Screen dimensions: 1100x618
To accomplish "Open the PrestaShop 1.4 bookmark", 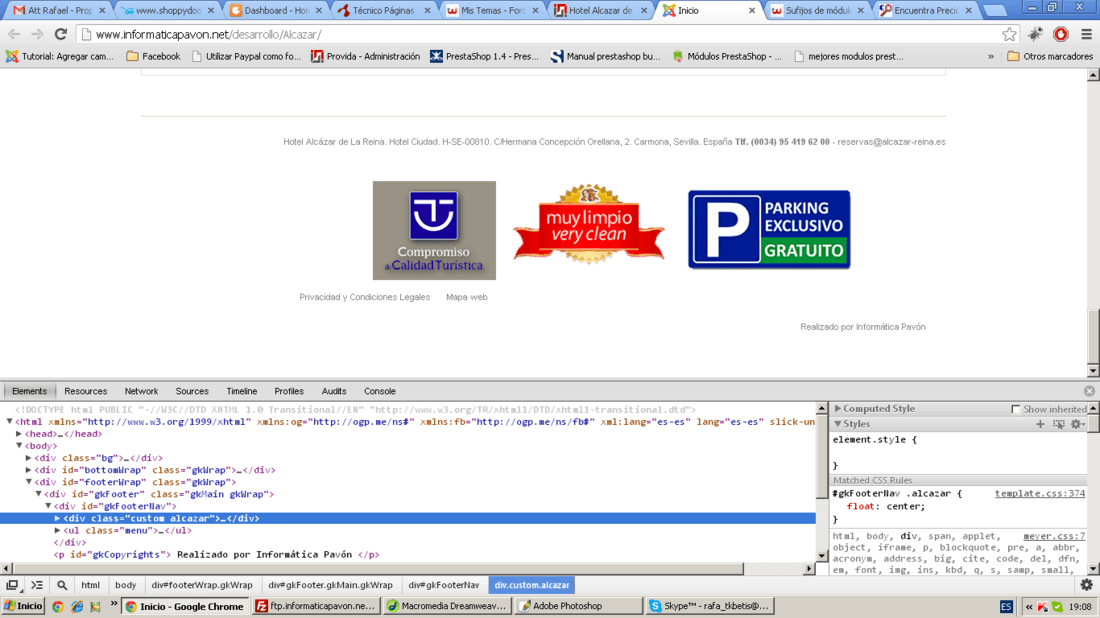I will point(485,57).
